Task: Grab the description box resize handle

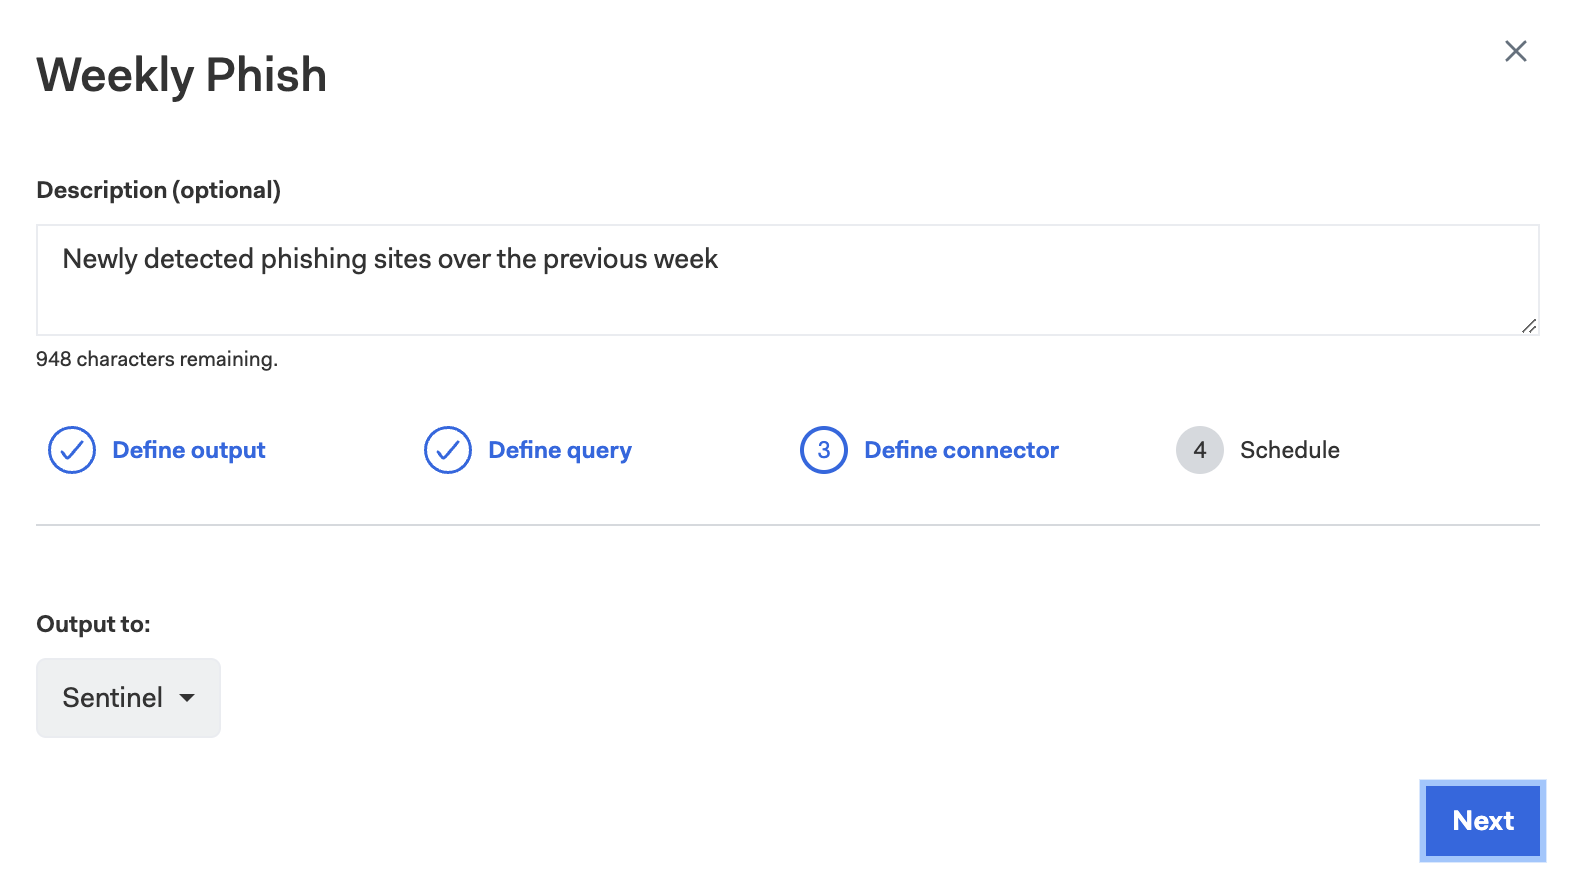Action: [1529, 325]
